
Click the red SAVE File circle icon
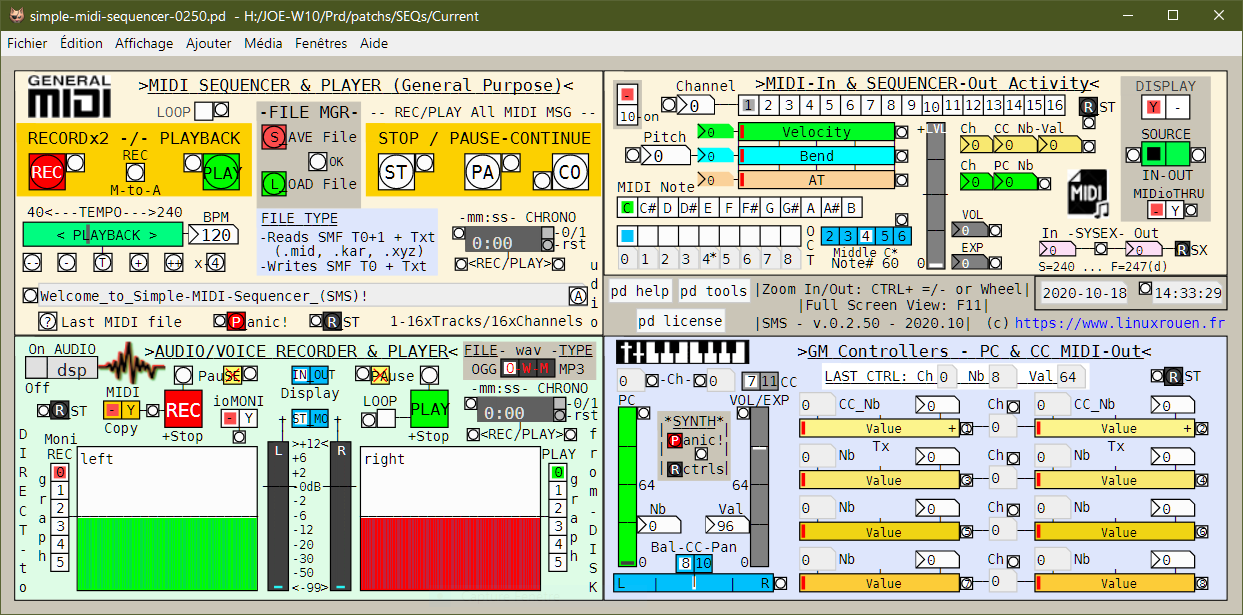pyautogui.click(x=274, y=137)
